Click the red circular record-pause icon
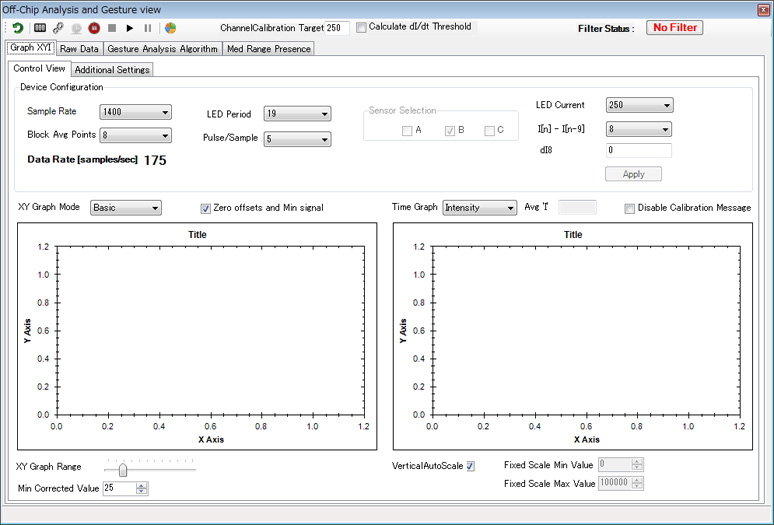The width and height of the screenshot is (774, 525). coord(94,28)
